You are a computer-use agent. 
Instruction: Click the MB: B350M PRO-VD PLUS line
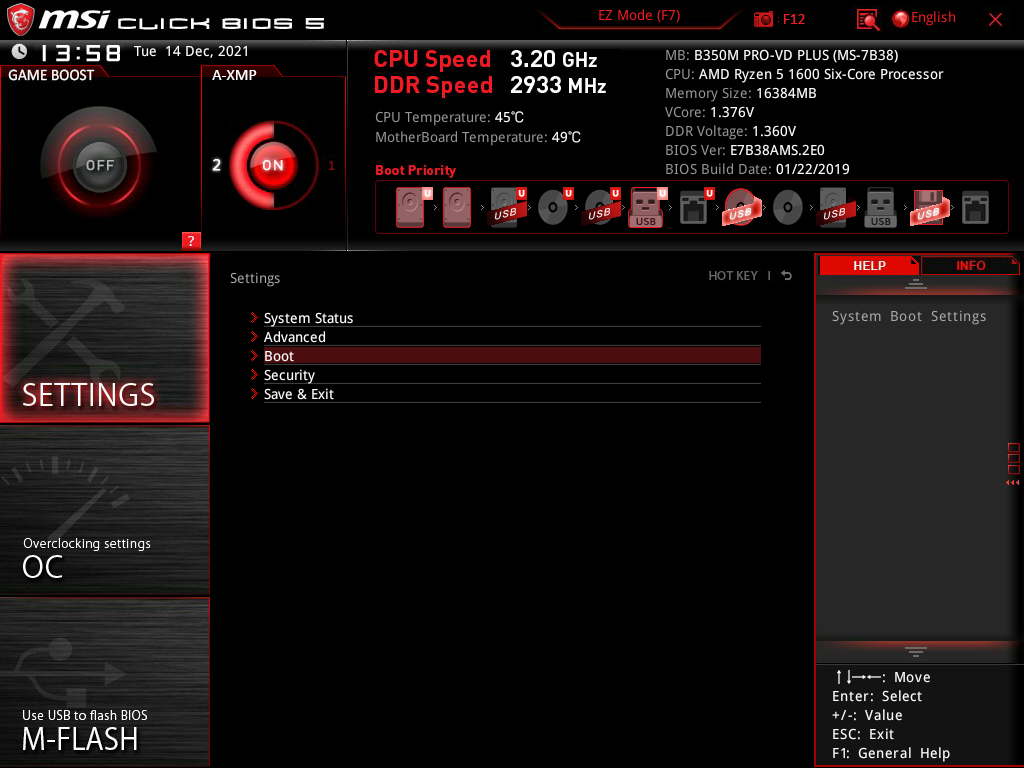pyautogui.click(x=781, y=55)
